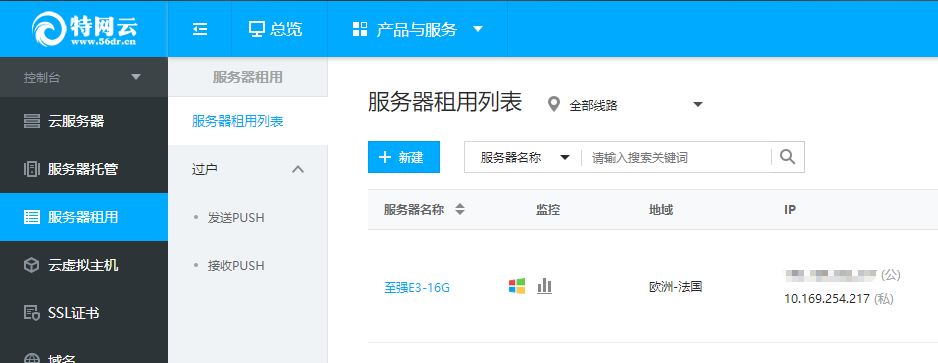Select 服务器租用 in the sidebar
938x363 pixels.
pyautogui.click(x=84, y=217)
